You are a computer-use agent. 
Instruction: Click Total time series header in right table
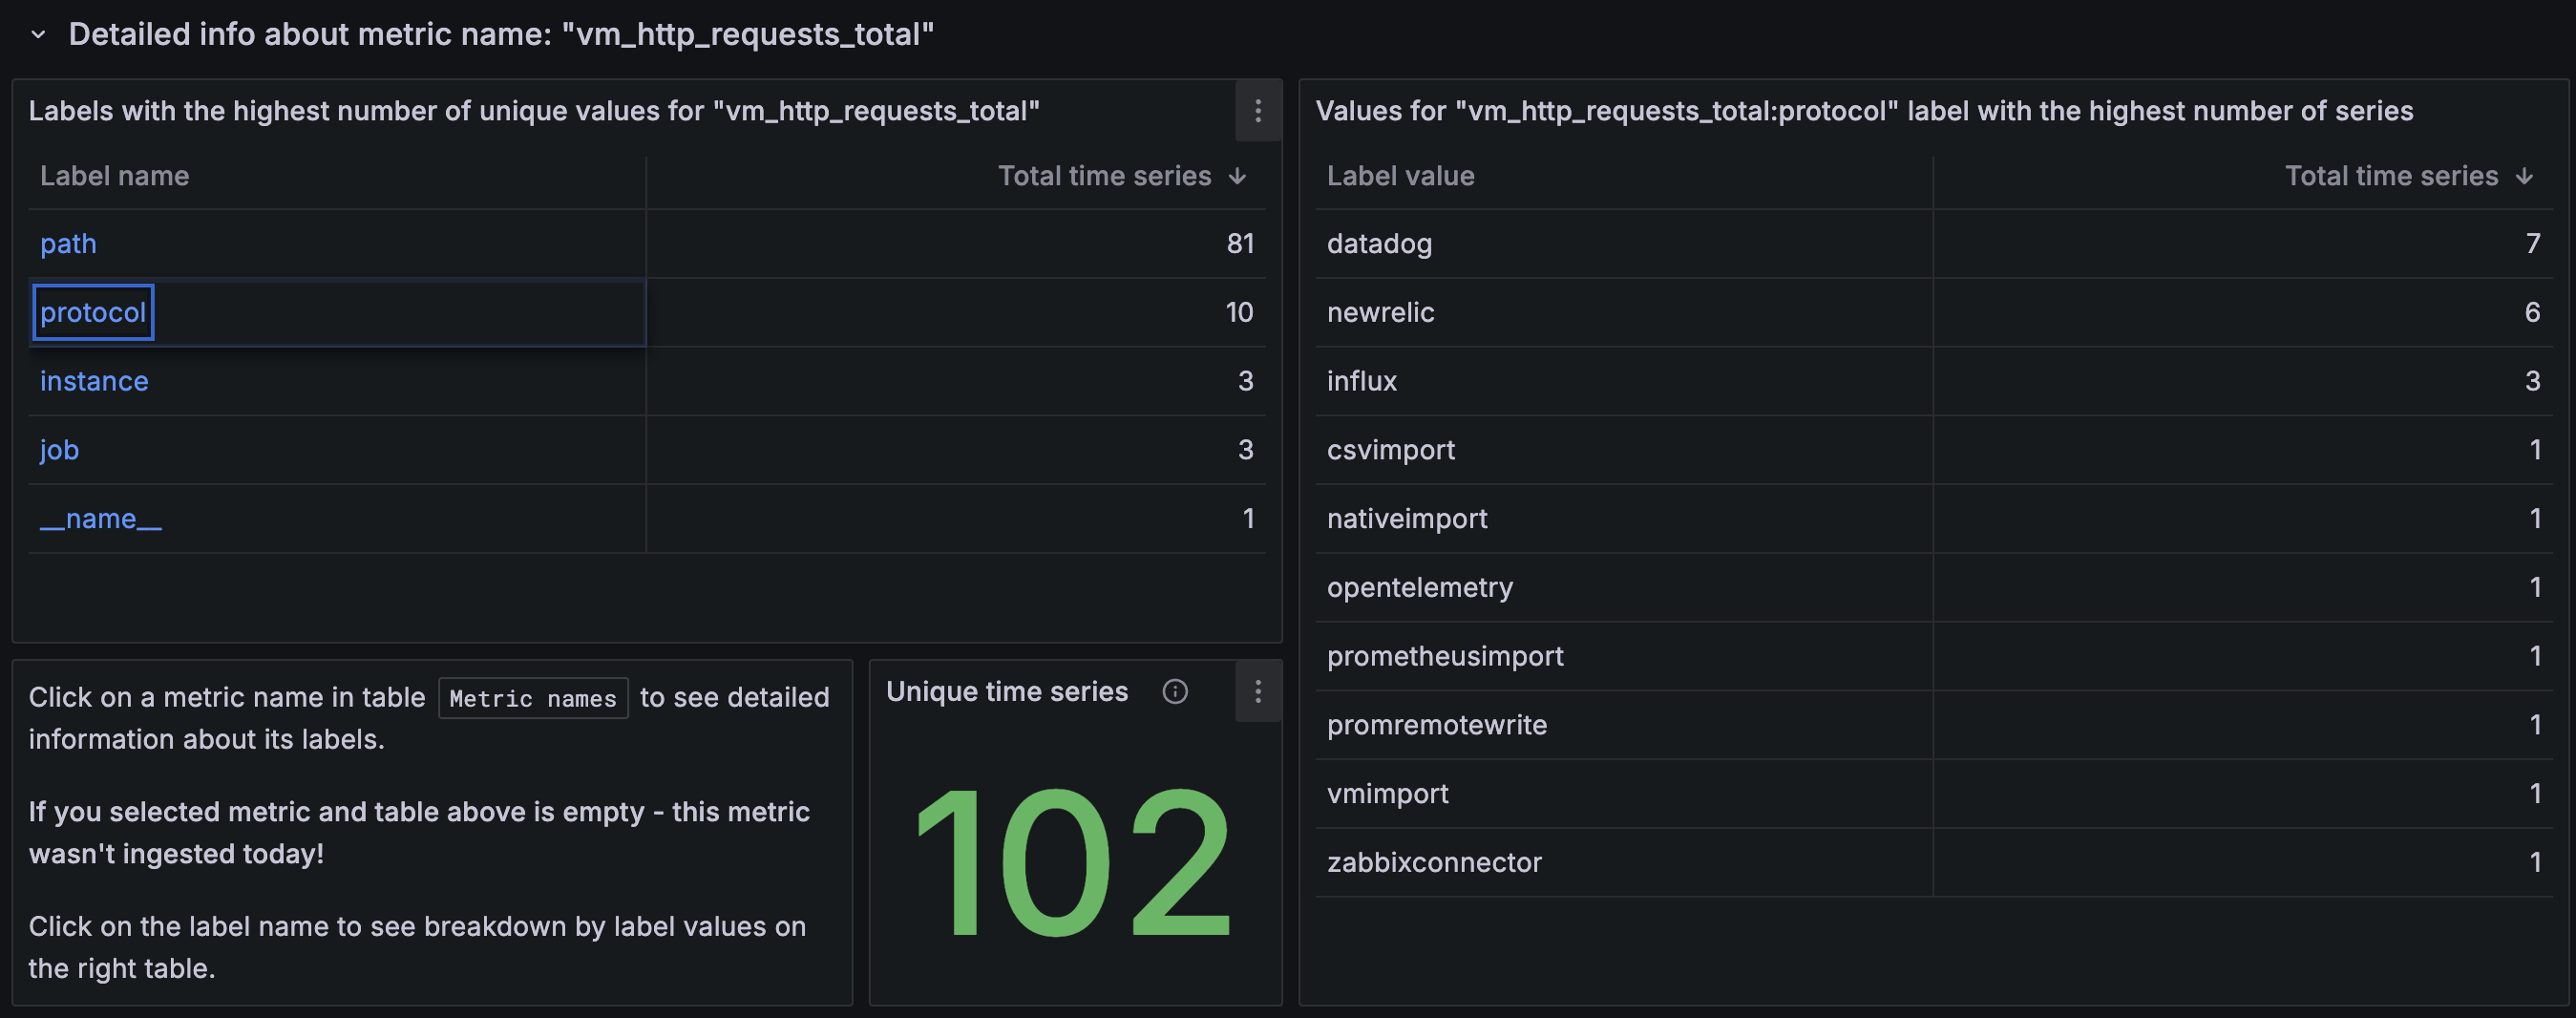point(2391,177)
